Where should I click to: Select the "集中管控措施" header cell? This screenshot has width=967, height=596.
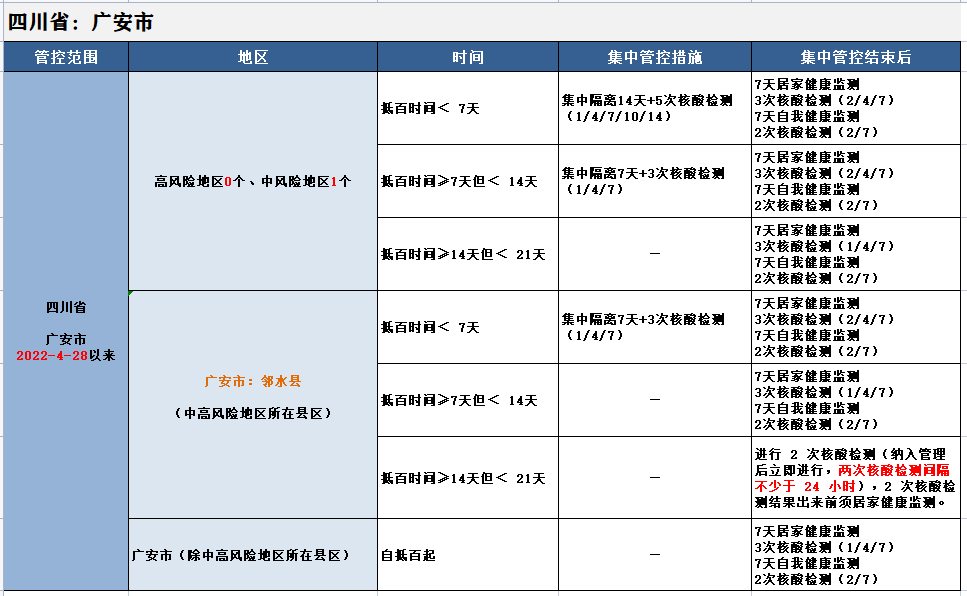[655, 57]
